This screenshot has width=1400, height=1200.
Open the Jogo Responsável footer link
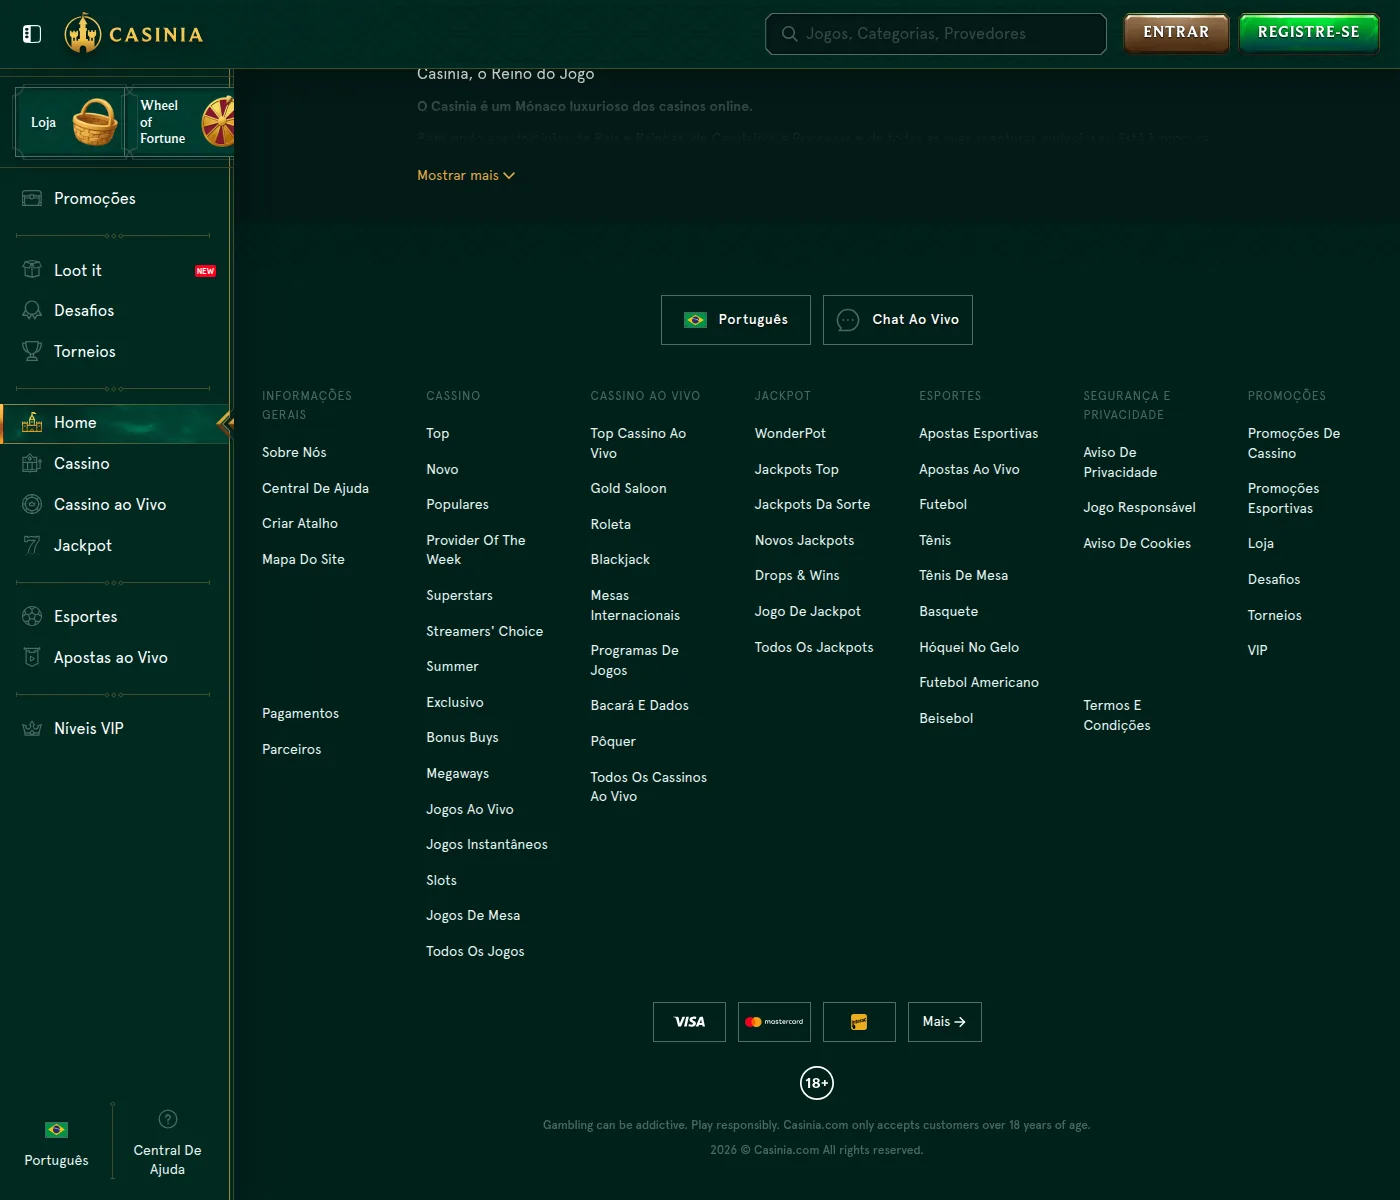1139,508
